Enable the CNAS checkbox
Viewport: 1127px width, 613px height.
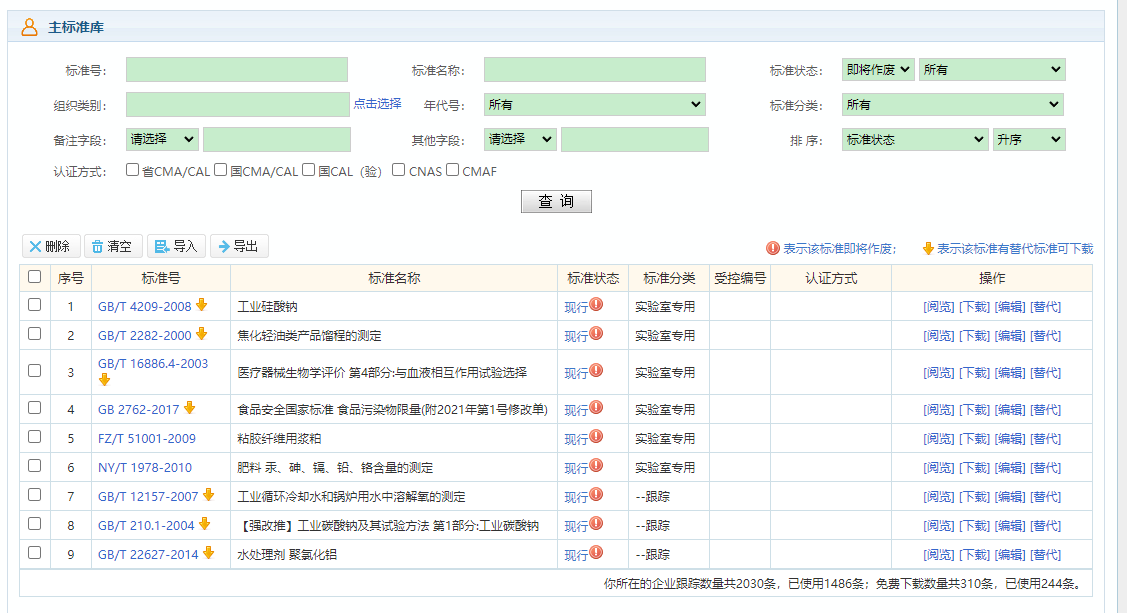[398, 170]
